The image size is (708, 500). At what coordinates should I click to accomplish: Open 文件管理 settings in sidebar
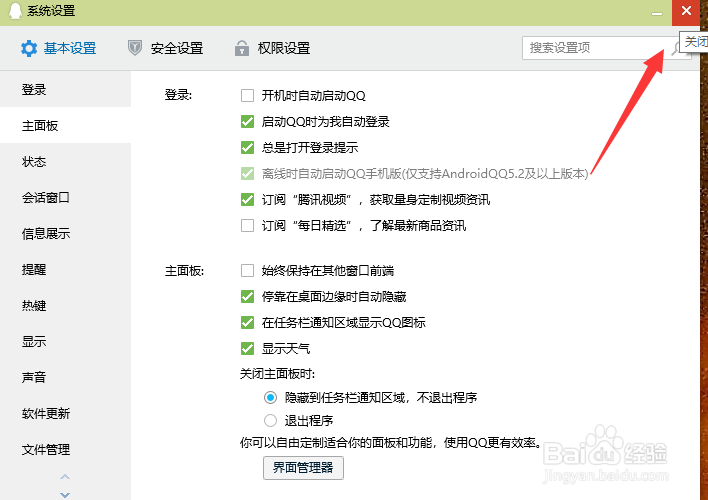pyautogui.click(x=65, y=449)
